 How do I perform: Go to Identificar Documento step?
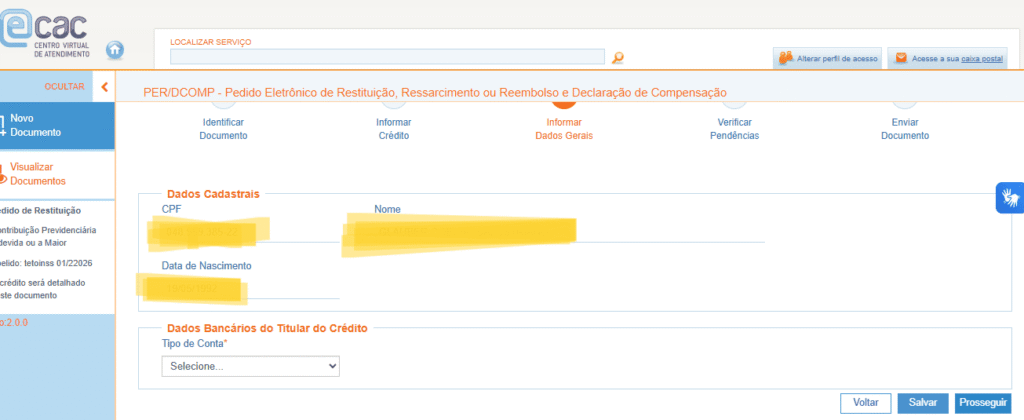point(223,128)
